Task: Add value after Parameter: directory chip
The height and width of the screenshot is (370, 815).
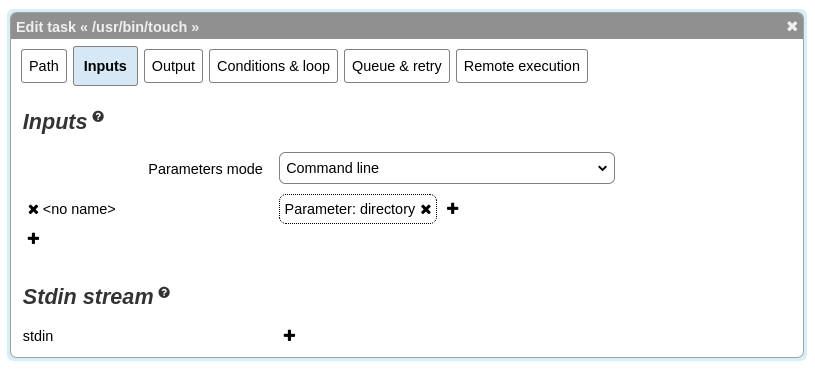Action: coord(453,208)
